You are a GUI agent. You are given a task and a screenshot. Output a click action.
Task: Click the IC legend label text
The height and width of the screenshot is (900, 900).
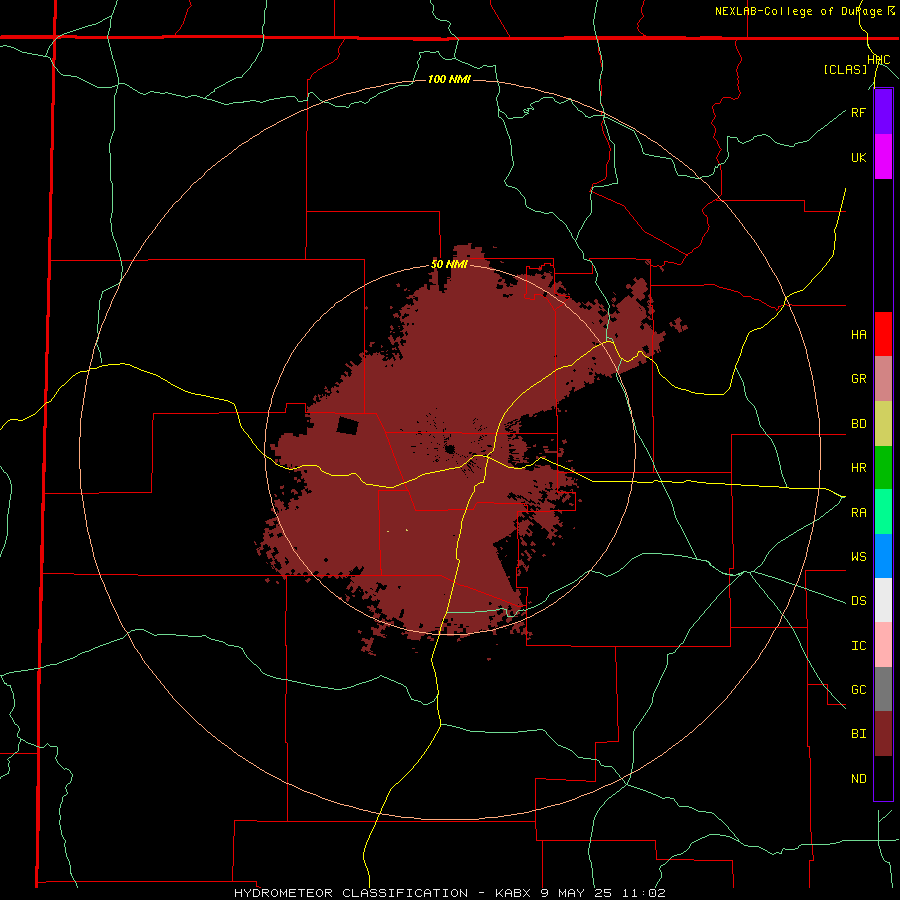pyautogui.click(x=858, y=646)
